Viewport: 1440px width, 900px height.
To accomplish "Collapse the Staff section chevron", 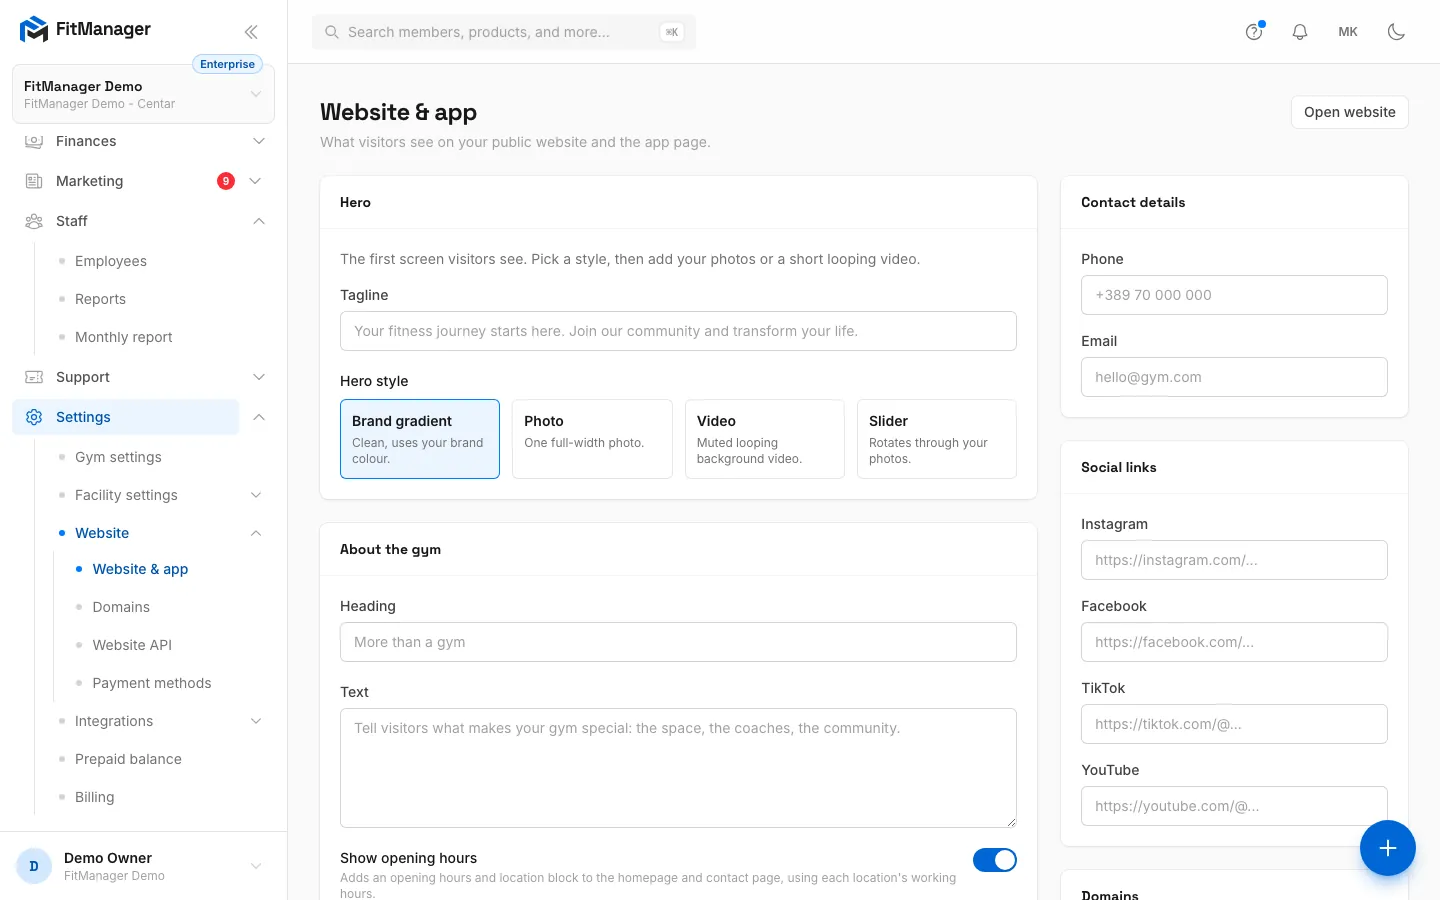I will 259,221.
